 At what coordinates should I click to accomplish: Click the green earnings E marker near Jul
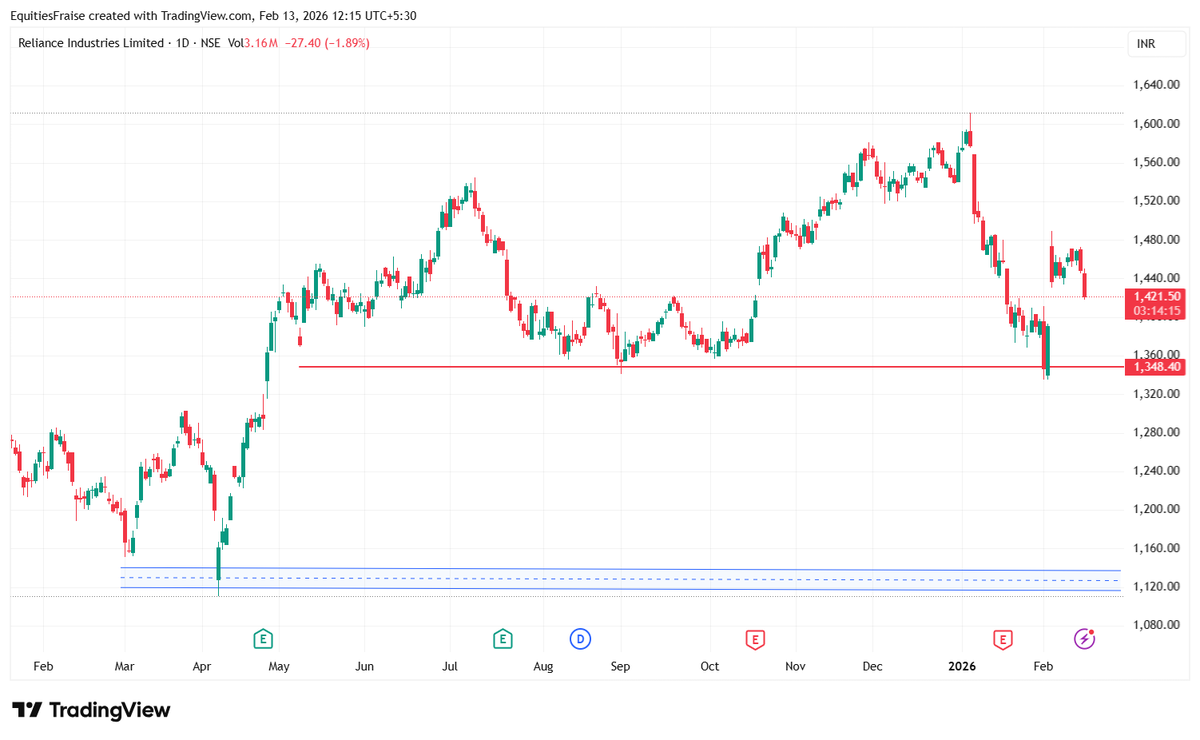(502, 638)
